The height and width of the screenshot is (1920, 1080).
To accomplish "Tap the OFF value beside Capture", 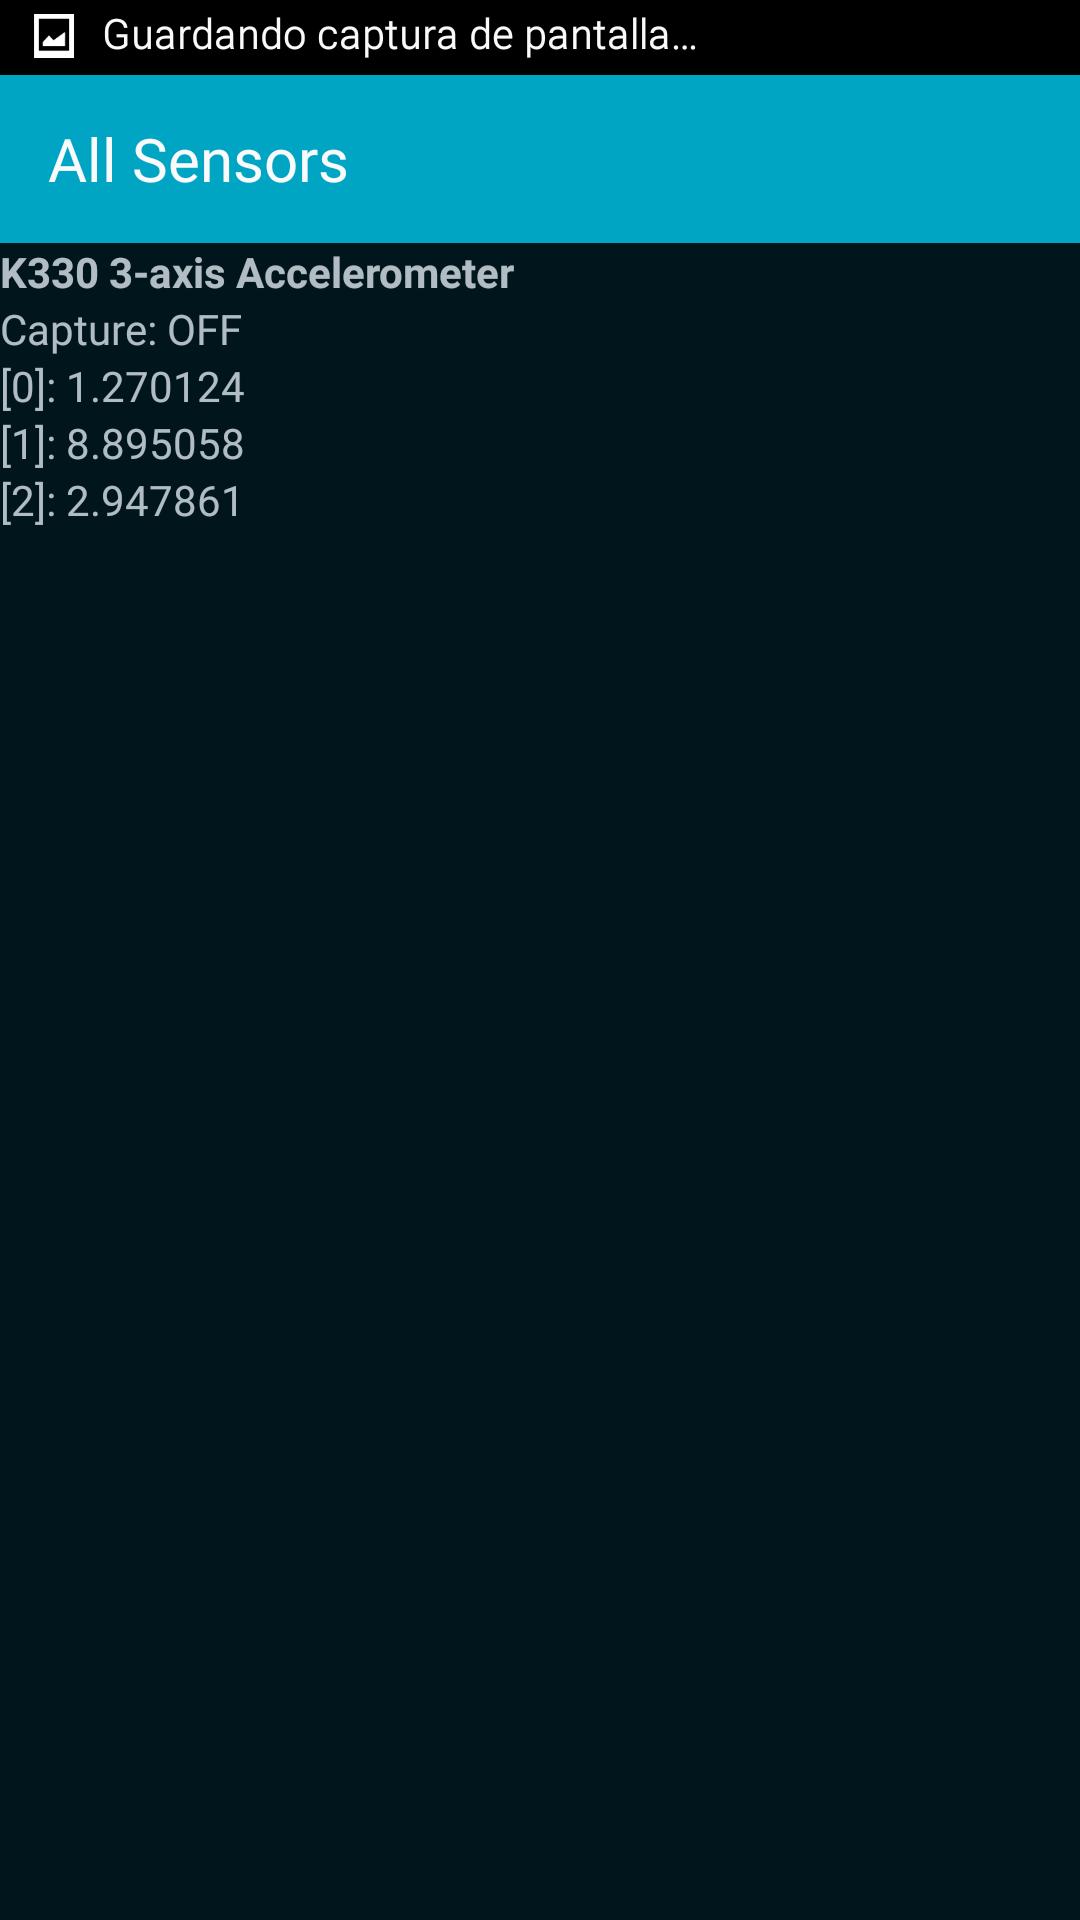I will tap(204, 331).
